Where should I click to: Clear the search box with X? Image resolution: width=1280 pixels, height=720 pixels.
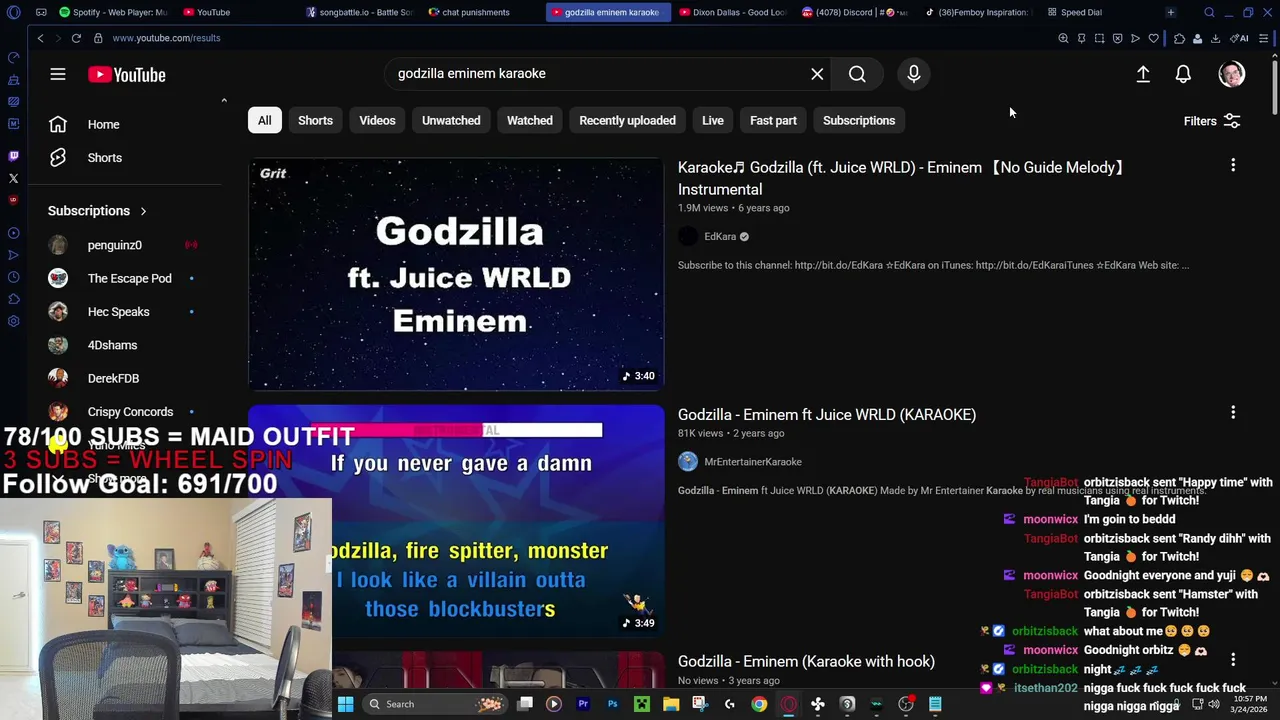817,74
